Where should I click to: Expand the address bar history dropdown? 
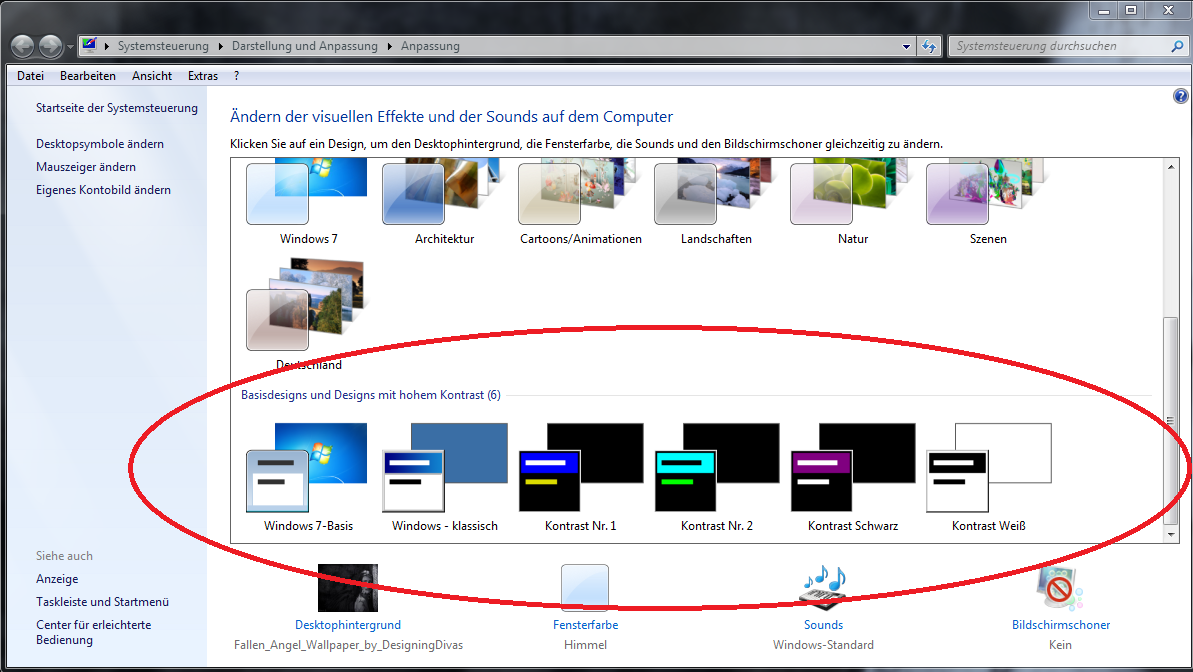pyautogui.click(x=906, y=46)
